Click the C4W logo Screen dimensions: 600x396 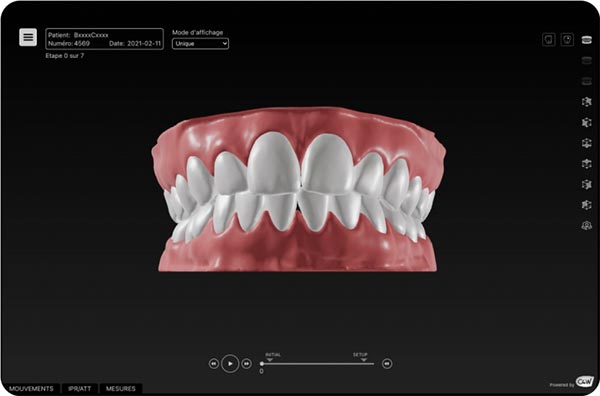click(584, 382)
